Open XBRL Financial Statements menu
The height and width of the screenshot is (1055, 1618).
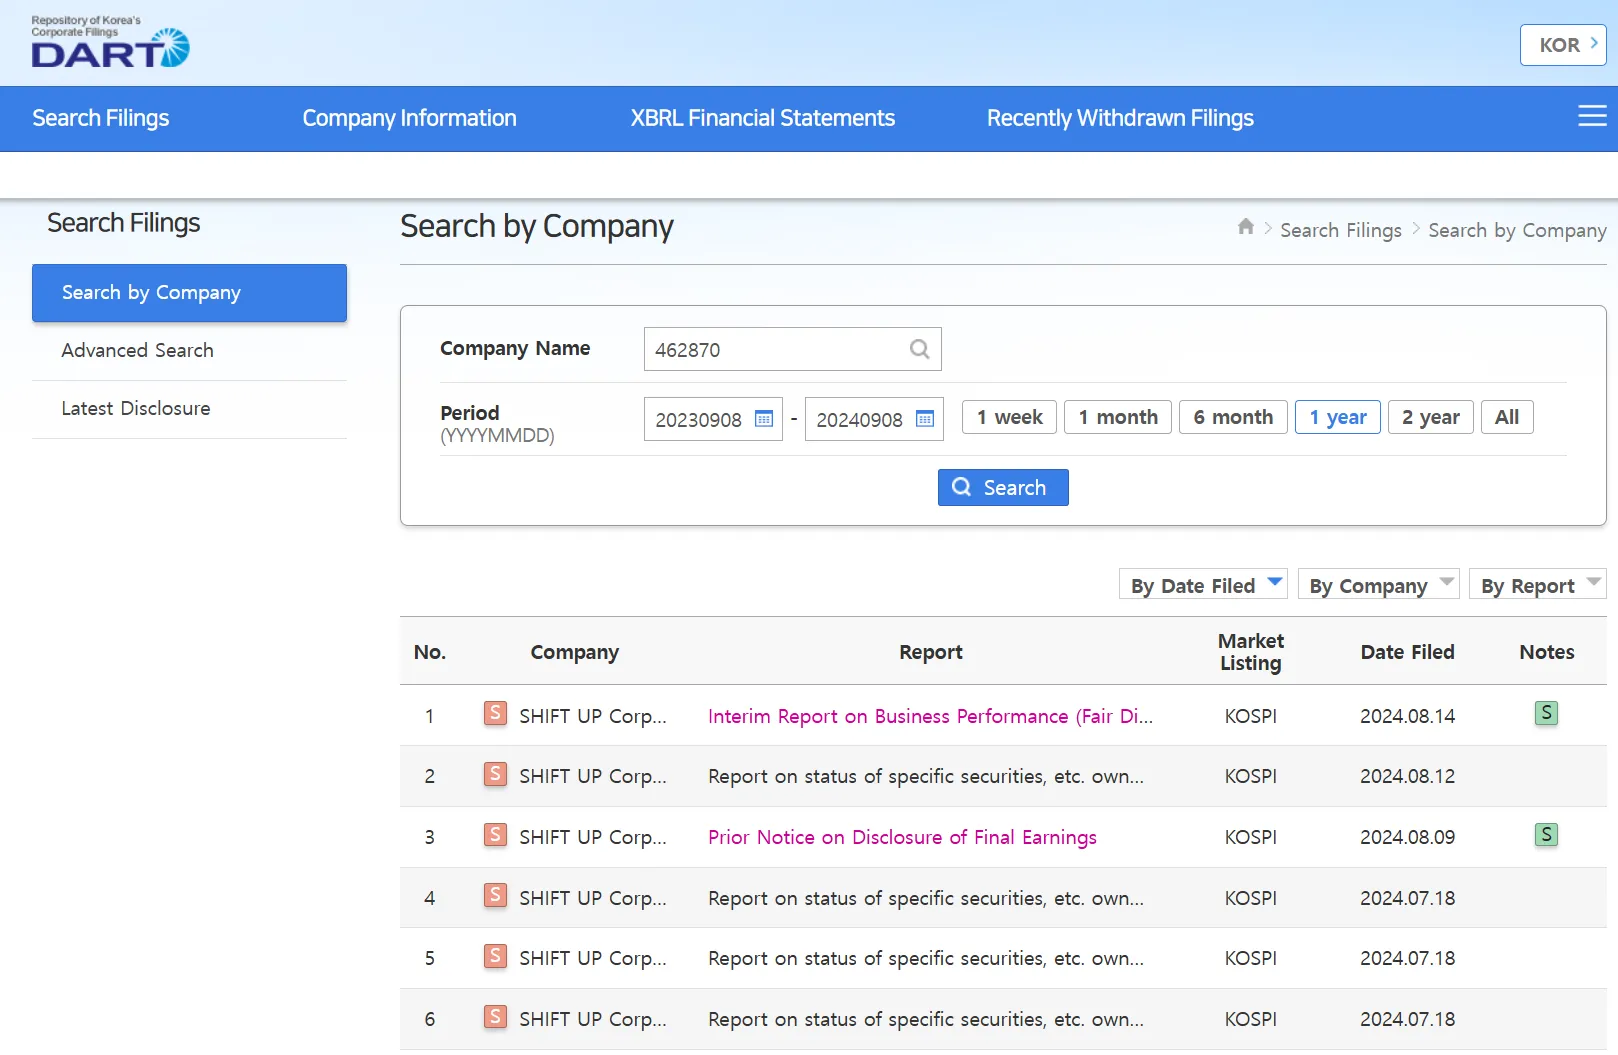coord(762,118)
